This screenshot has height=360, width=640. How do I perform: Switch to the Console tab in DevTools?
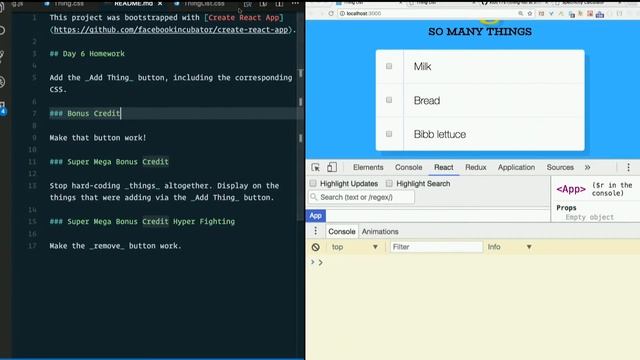[408, 167]
